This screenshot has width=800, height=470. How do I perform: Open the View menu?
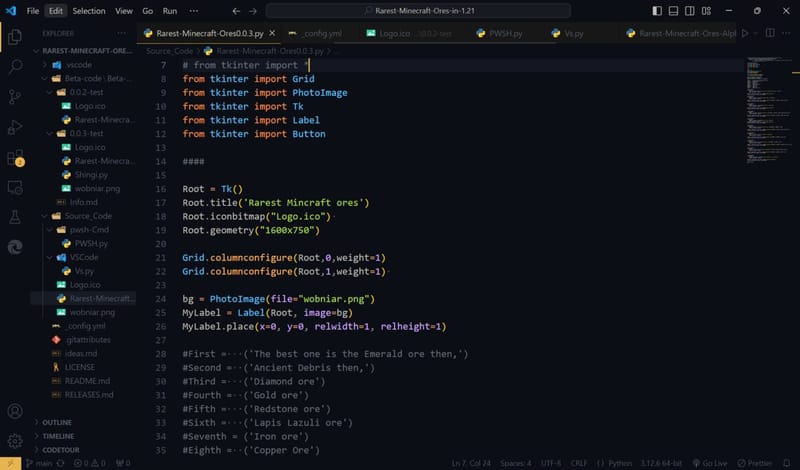(123, 11)
